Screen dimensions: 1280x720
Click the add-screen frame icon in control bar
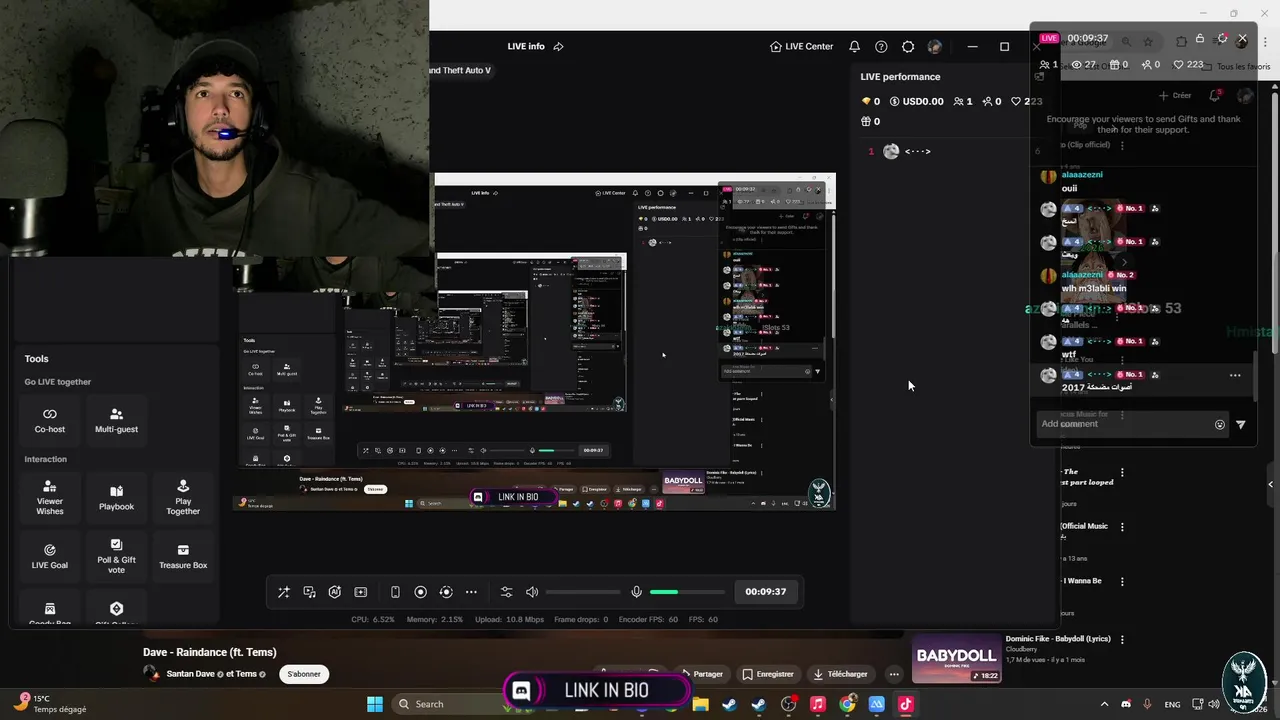pyautogui.click(x=361, y=592)
